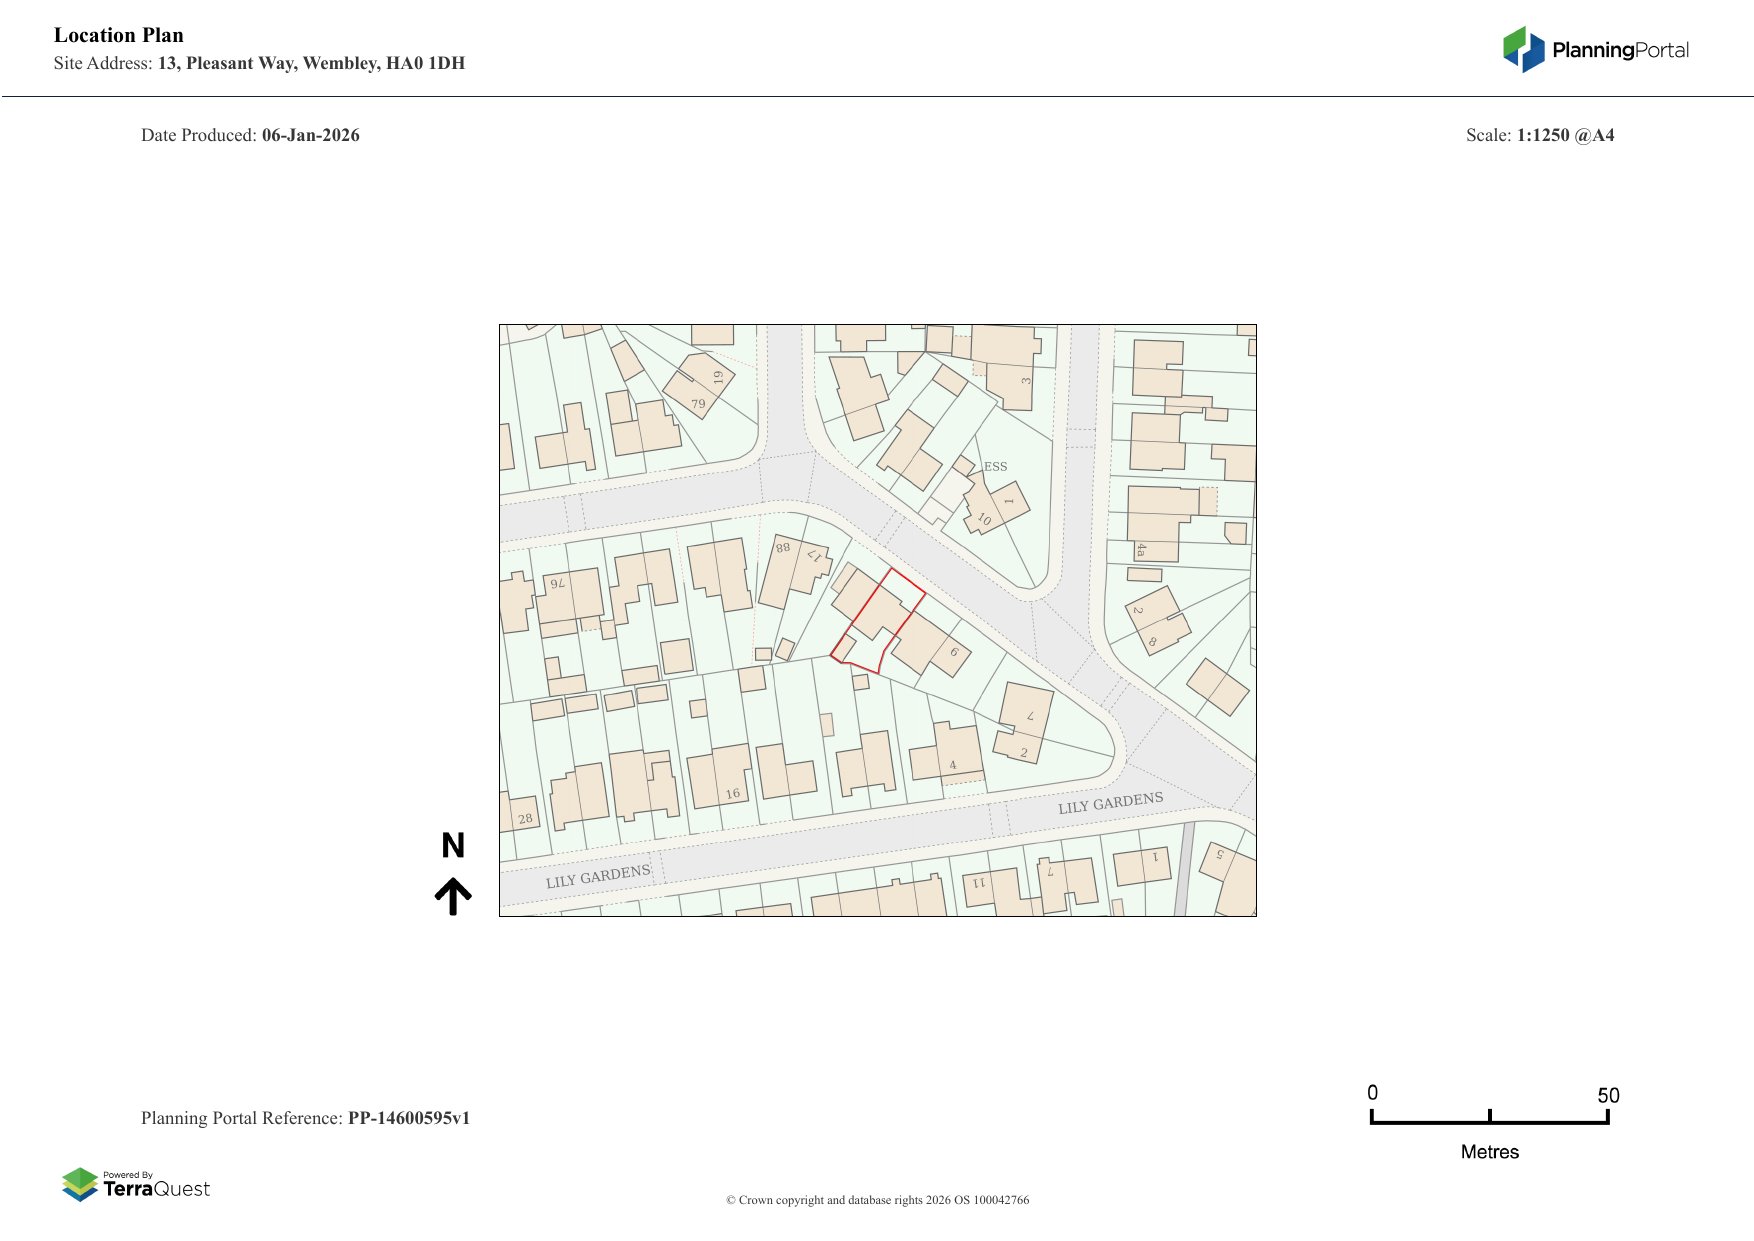
Task: Click the Site Address text
Action: pos(259,63)
